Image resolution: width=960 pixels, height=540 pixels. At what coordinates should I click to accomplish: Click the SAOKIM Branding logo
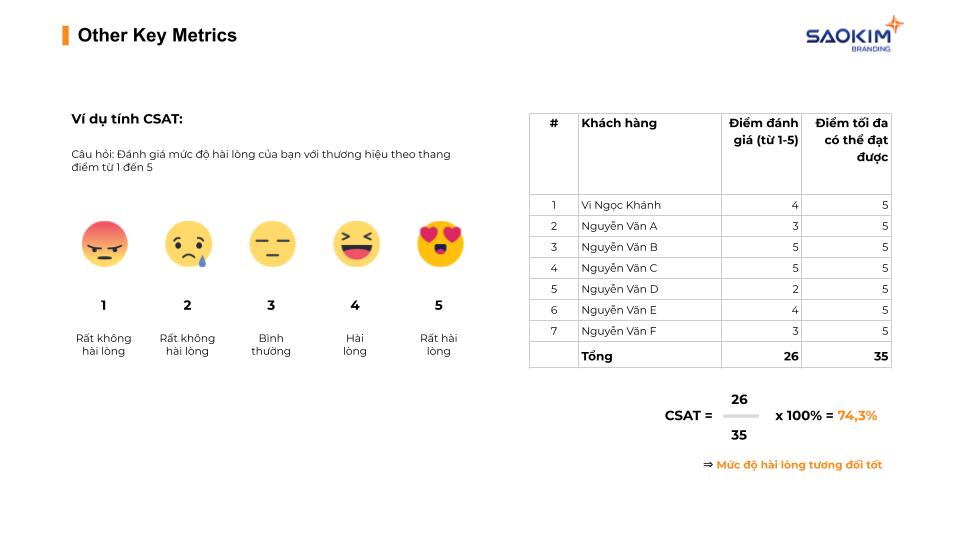854,35
